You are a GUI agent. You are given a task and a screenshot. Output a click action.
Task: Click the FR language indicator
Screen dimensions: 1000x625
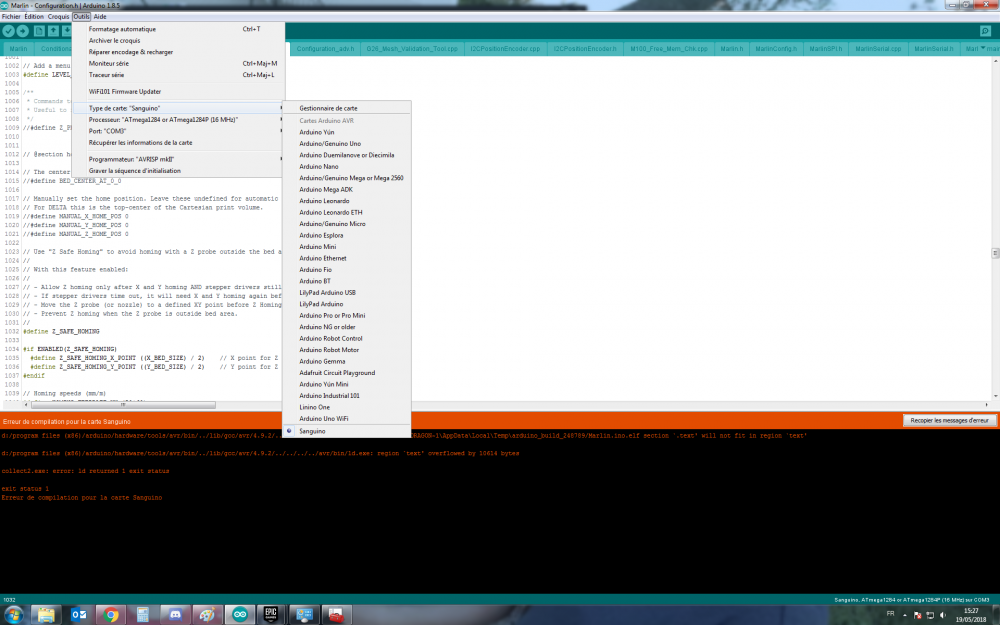tap(890, 614)
